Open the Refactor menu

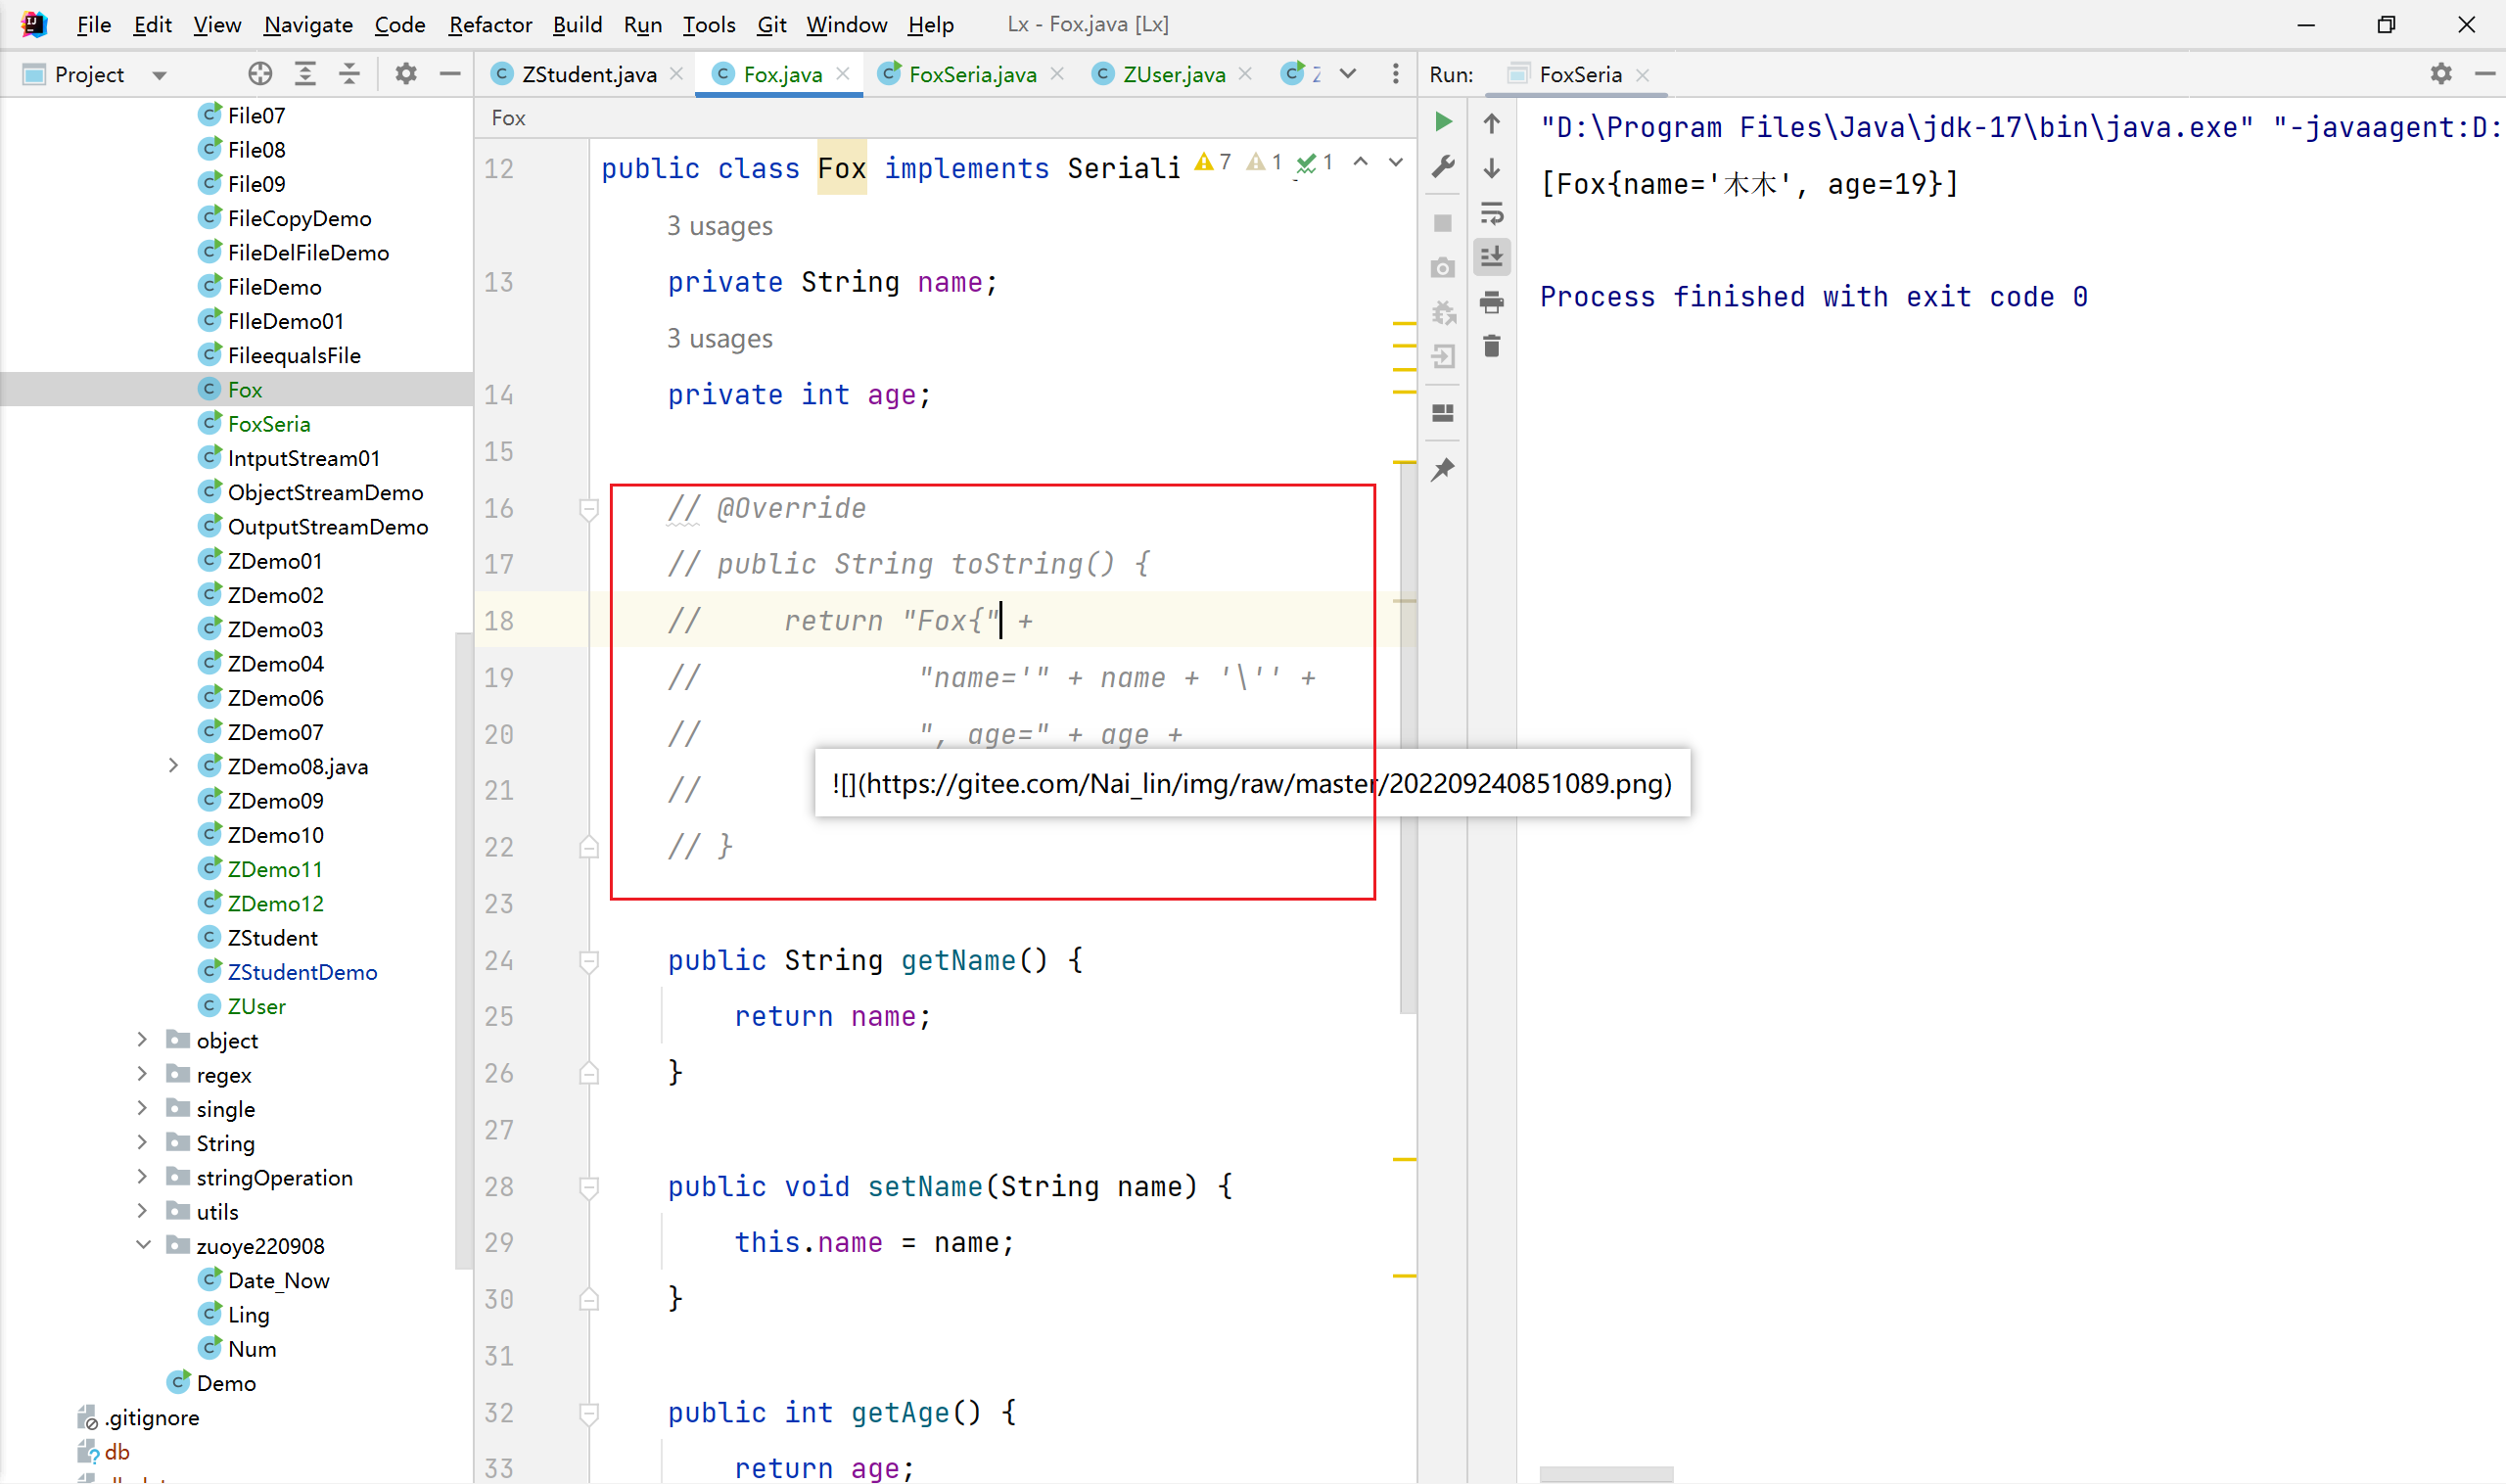pyautogui.click(x=489, y=24)
